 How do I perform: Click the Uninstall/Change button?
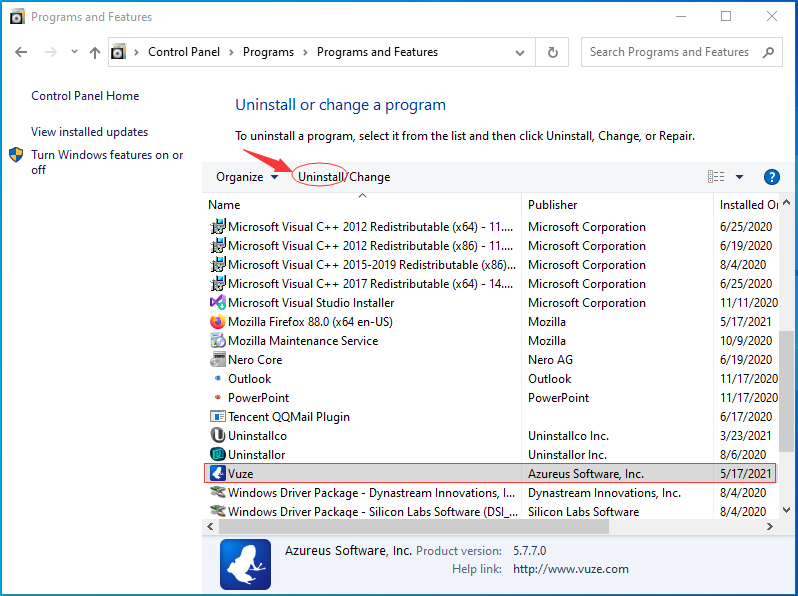click(344, 177)
